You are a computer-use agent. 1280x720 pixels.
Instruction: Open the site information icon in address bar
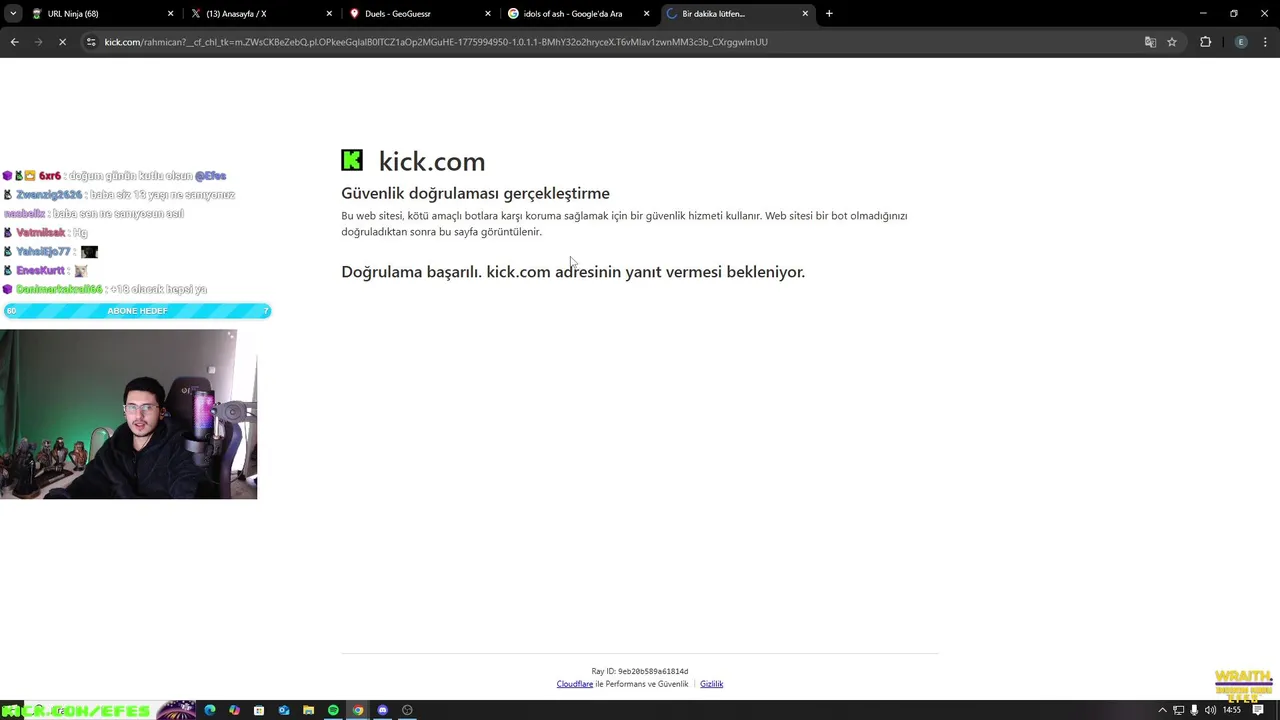pos(91,42)
